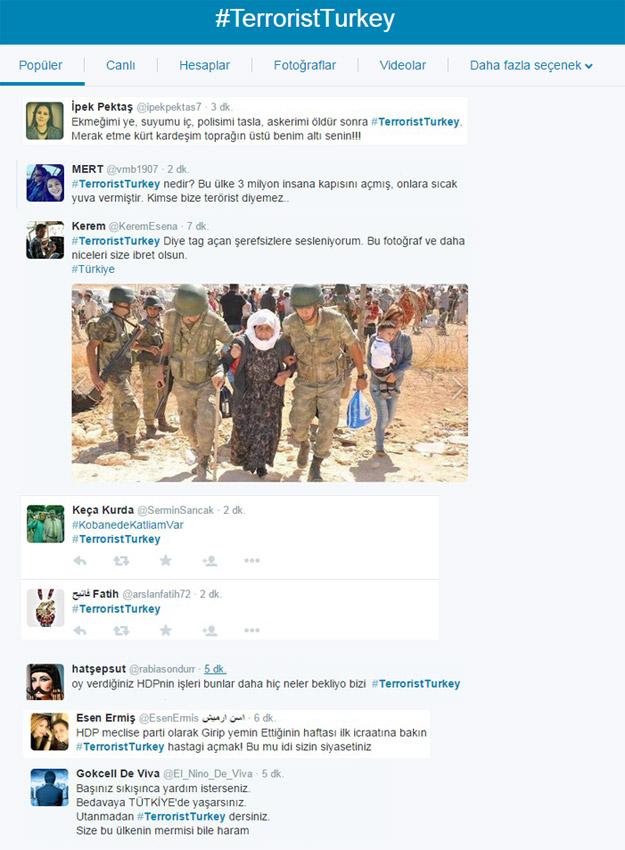
Task: Follow Fatih using add-person icon
Action: tap(209, 630)
